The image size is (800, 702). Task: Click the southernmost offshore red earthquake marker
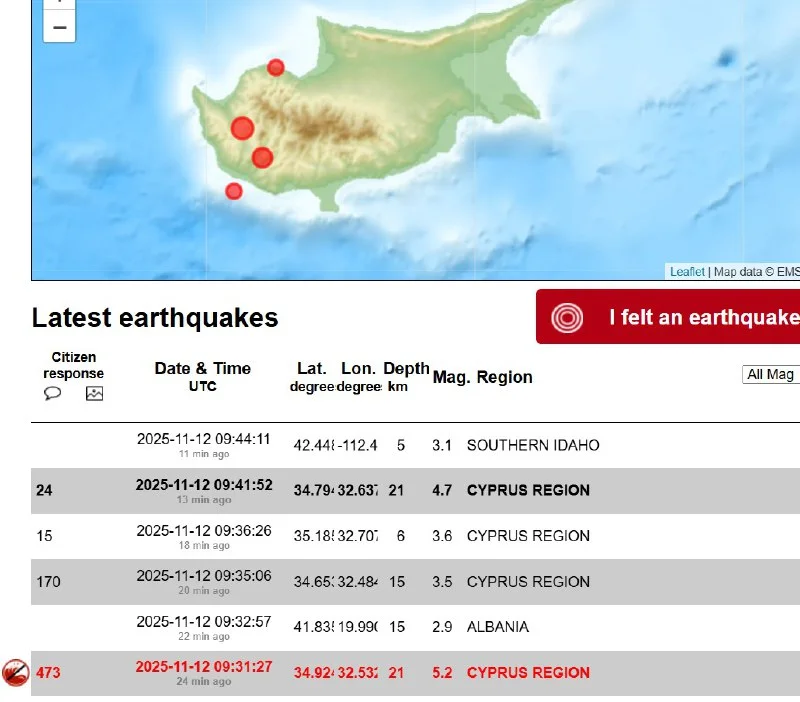tap(234, 191)
